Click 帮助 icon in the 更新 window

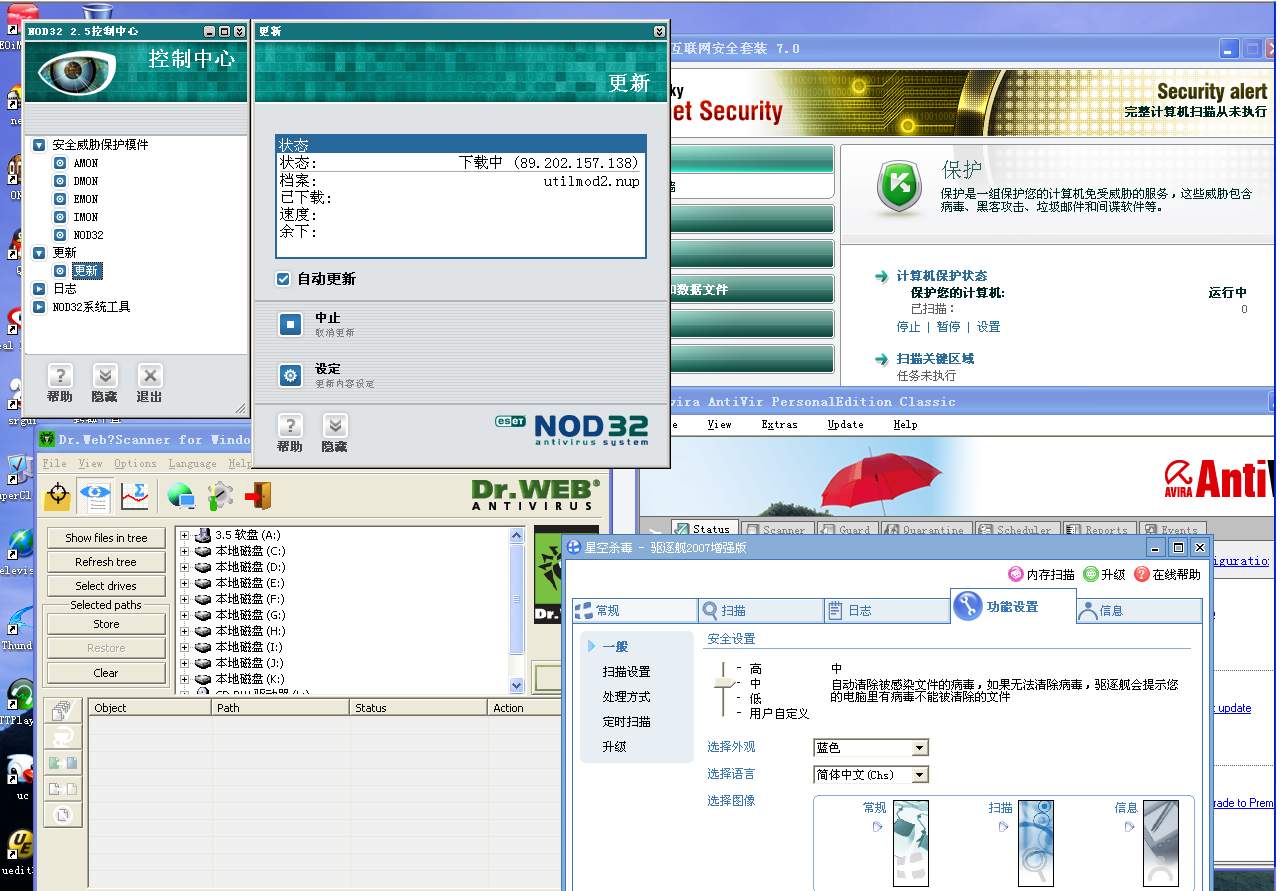point(290,426)
